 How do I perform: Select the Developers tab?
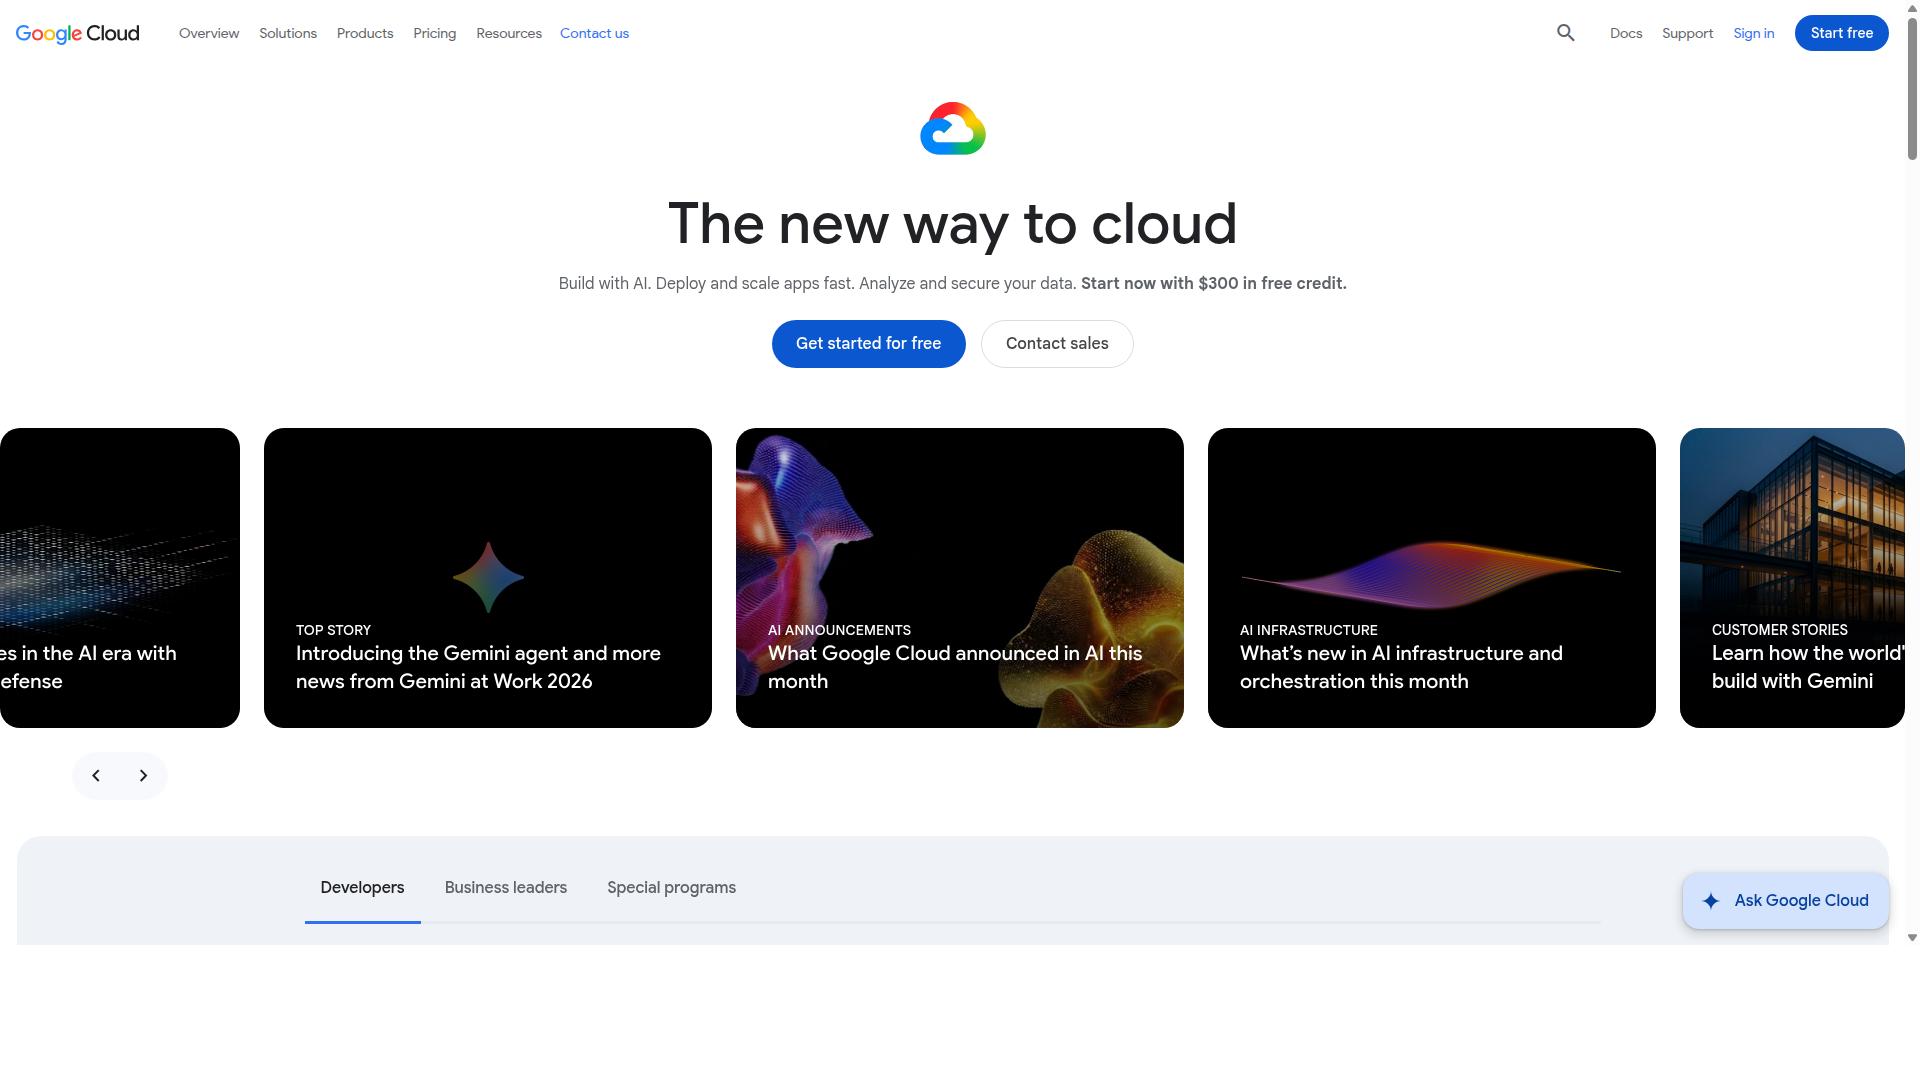(x=362, y=888)
